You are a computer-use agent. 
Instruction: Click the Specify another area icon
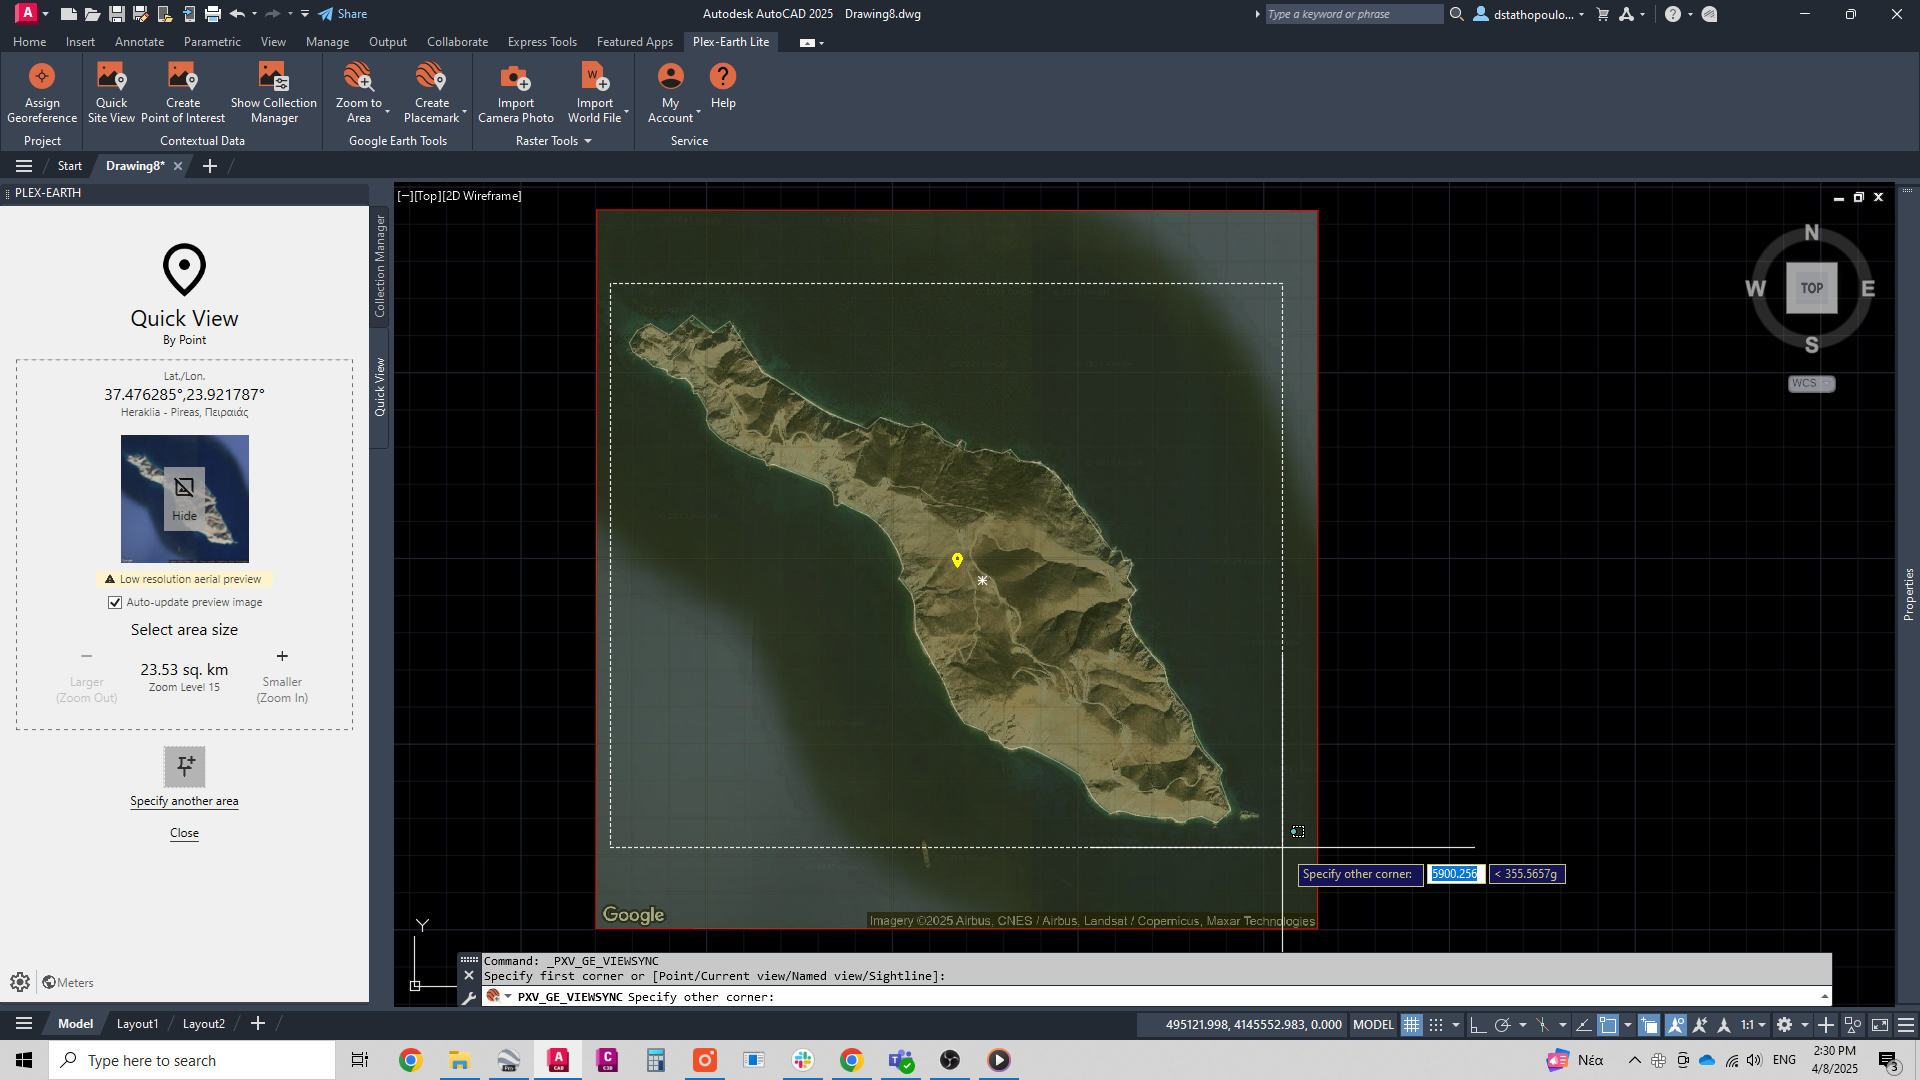pyautogui.click(x=185, y=767)
